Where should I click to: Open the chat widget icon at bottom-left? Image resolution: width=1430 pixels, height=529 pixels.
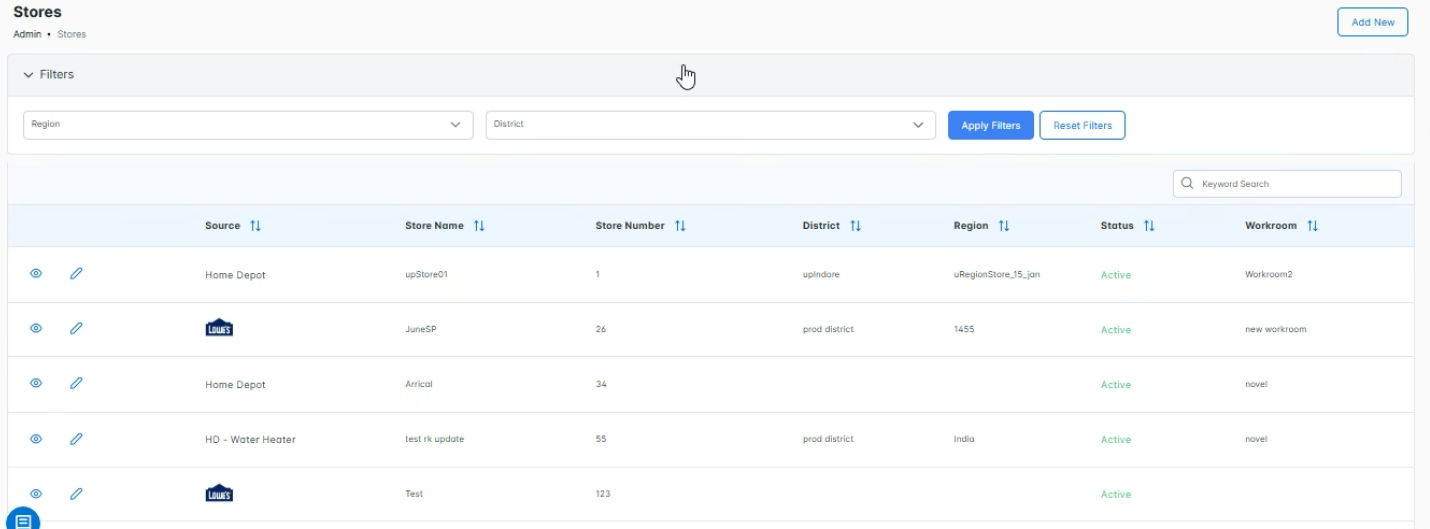click(23, 521)
